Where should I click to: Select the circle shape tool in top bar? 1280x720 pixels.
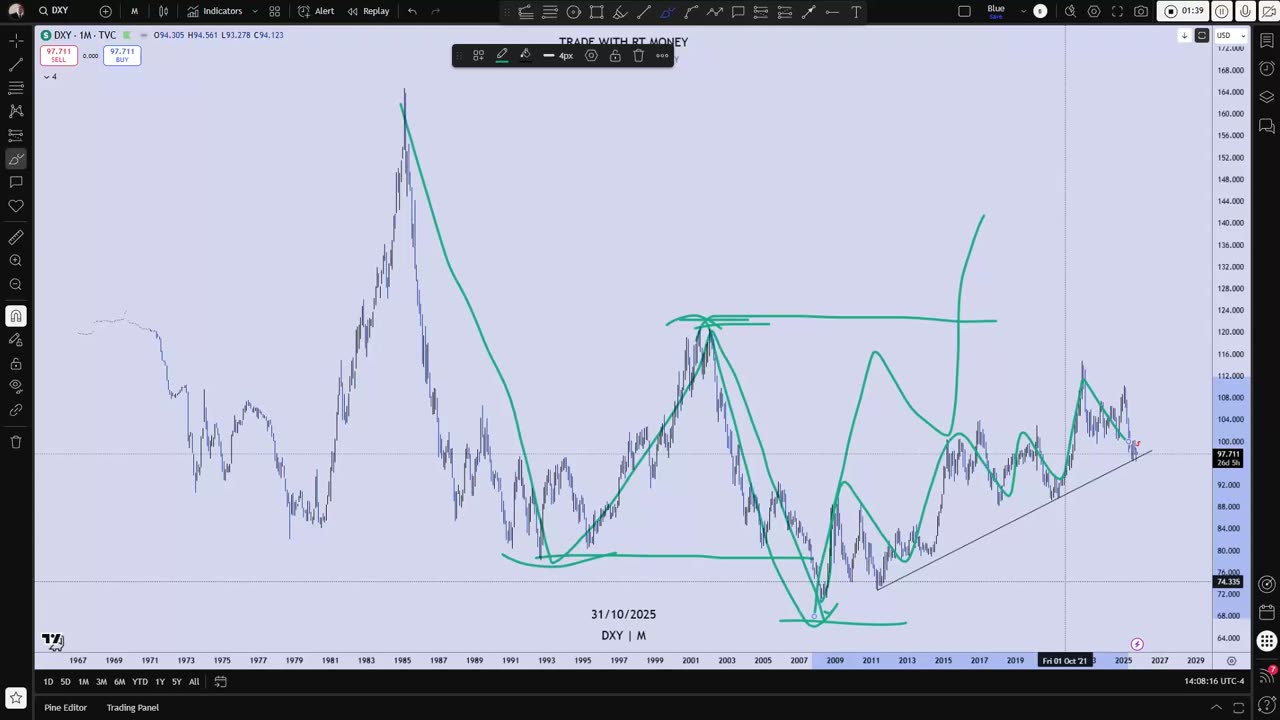[x=573, y=12]
